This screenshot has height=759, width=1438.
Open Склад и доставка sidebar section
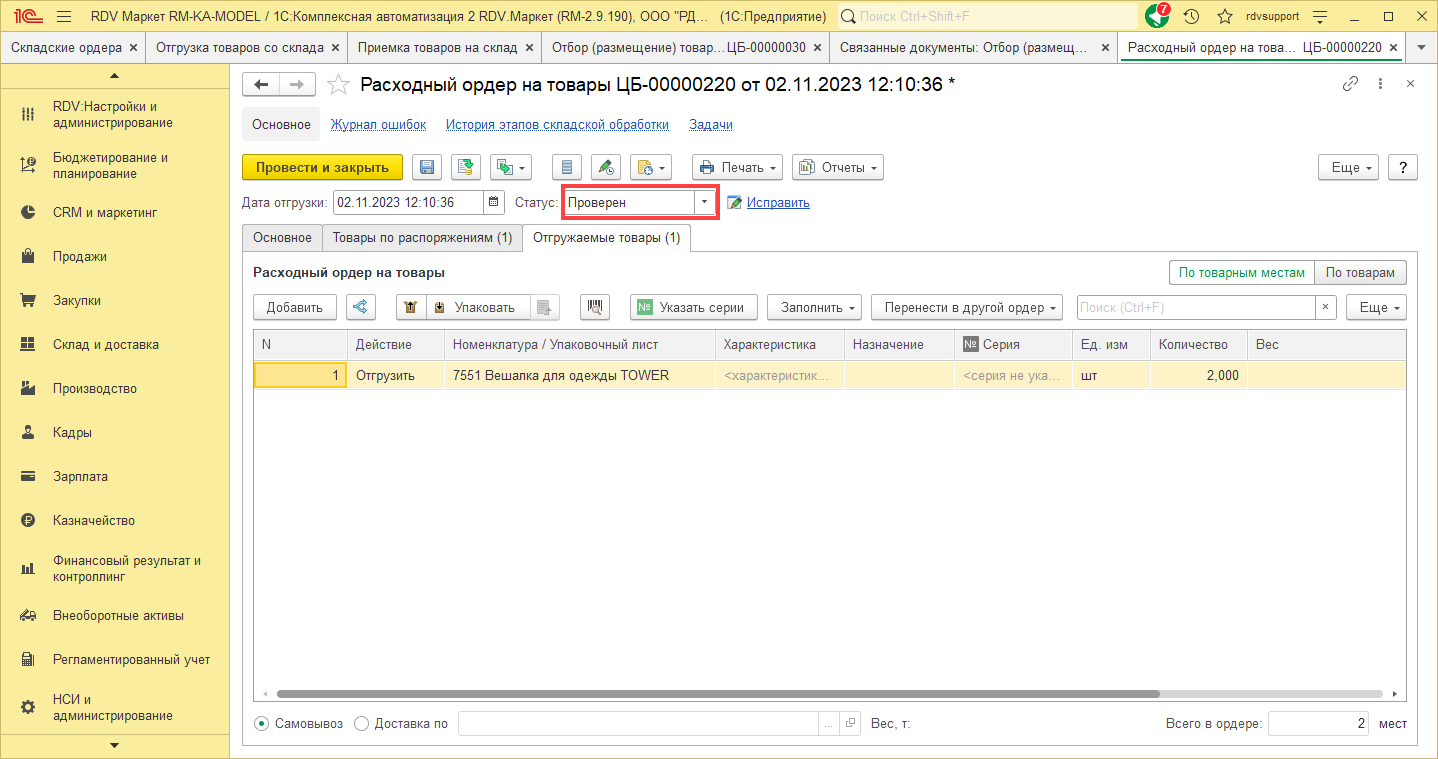105,344
